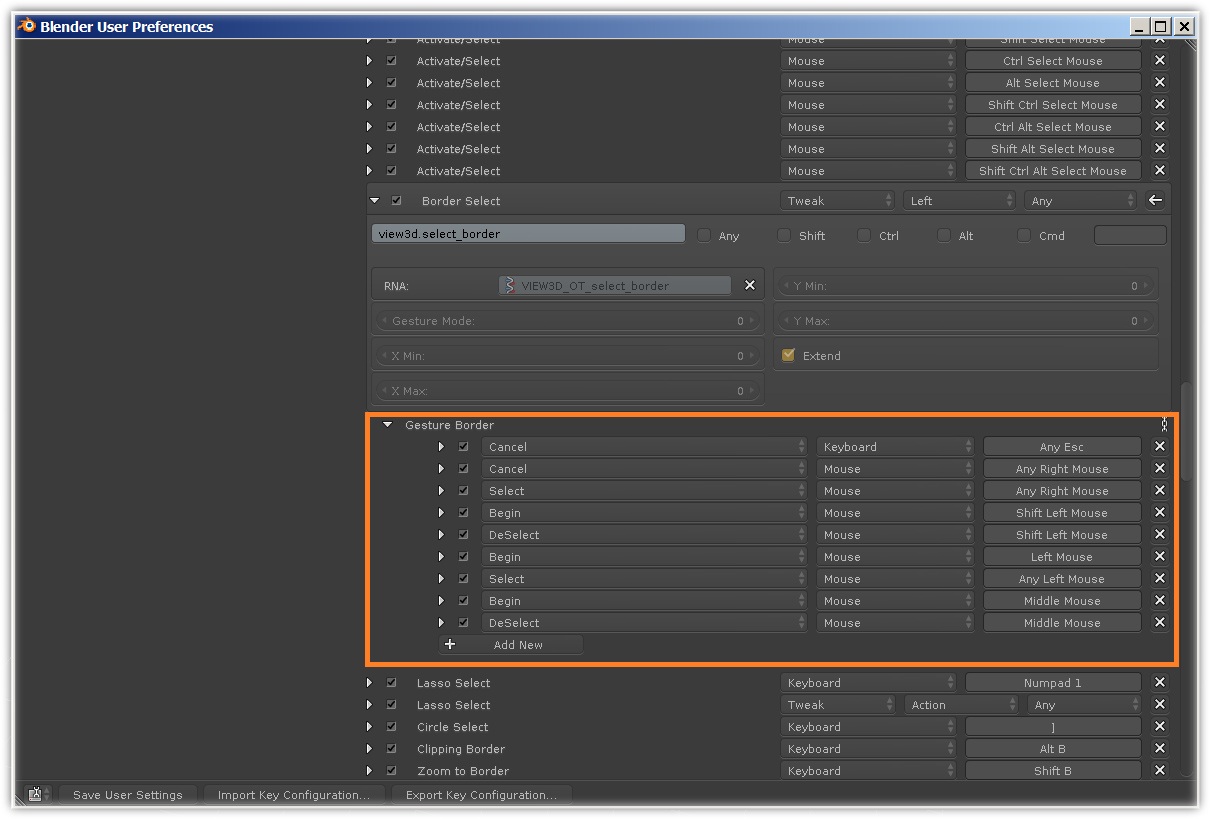Delete the keyboard Cancel entry under Gesture Border

pos(1159,446)
